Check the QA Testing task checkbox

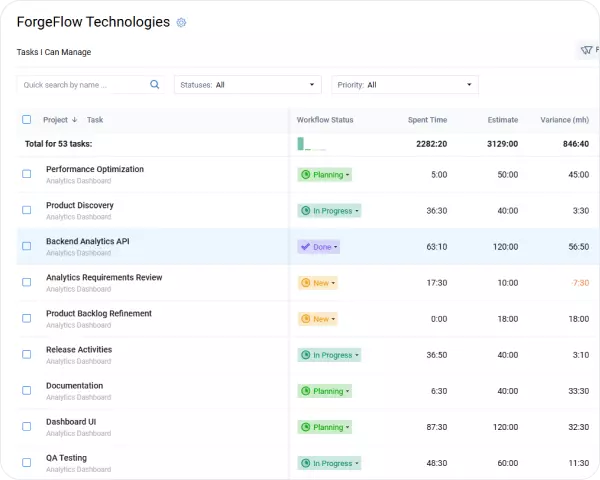point(26,462)
